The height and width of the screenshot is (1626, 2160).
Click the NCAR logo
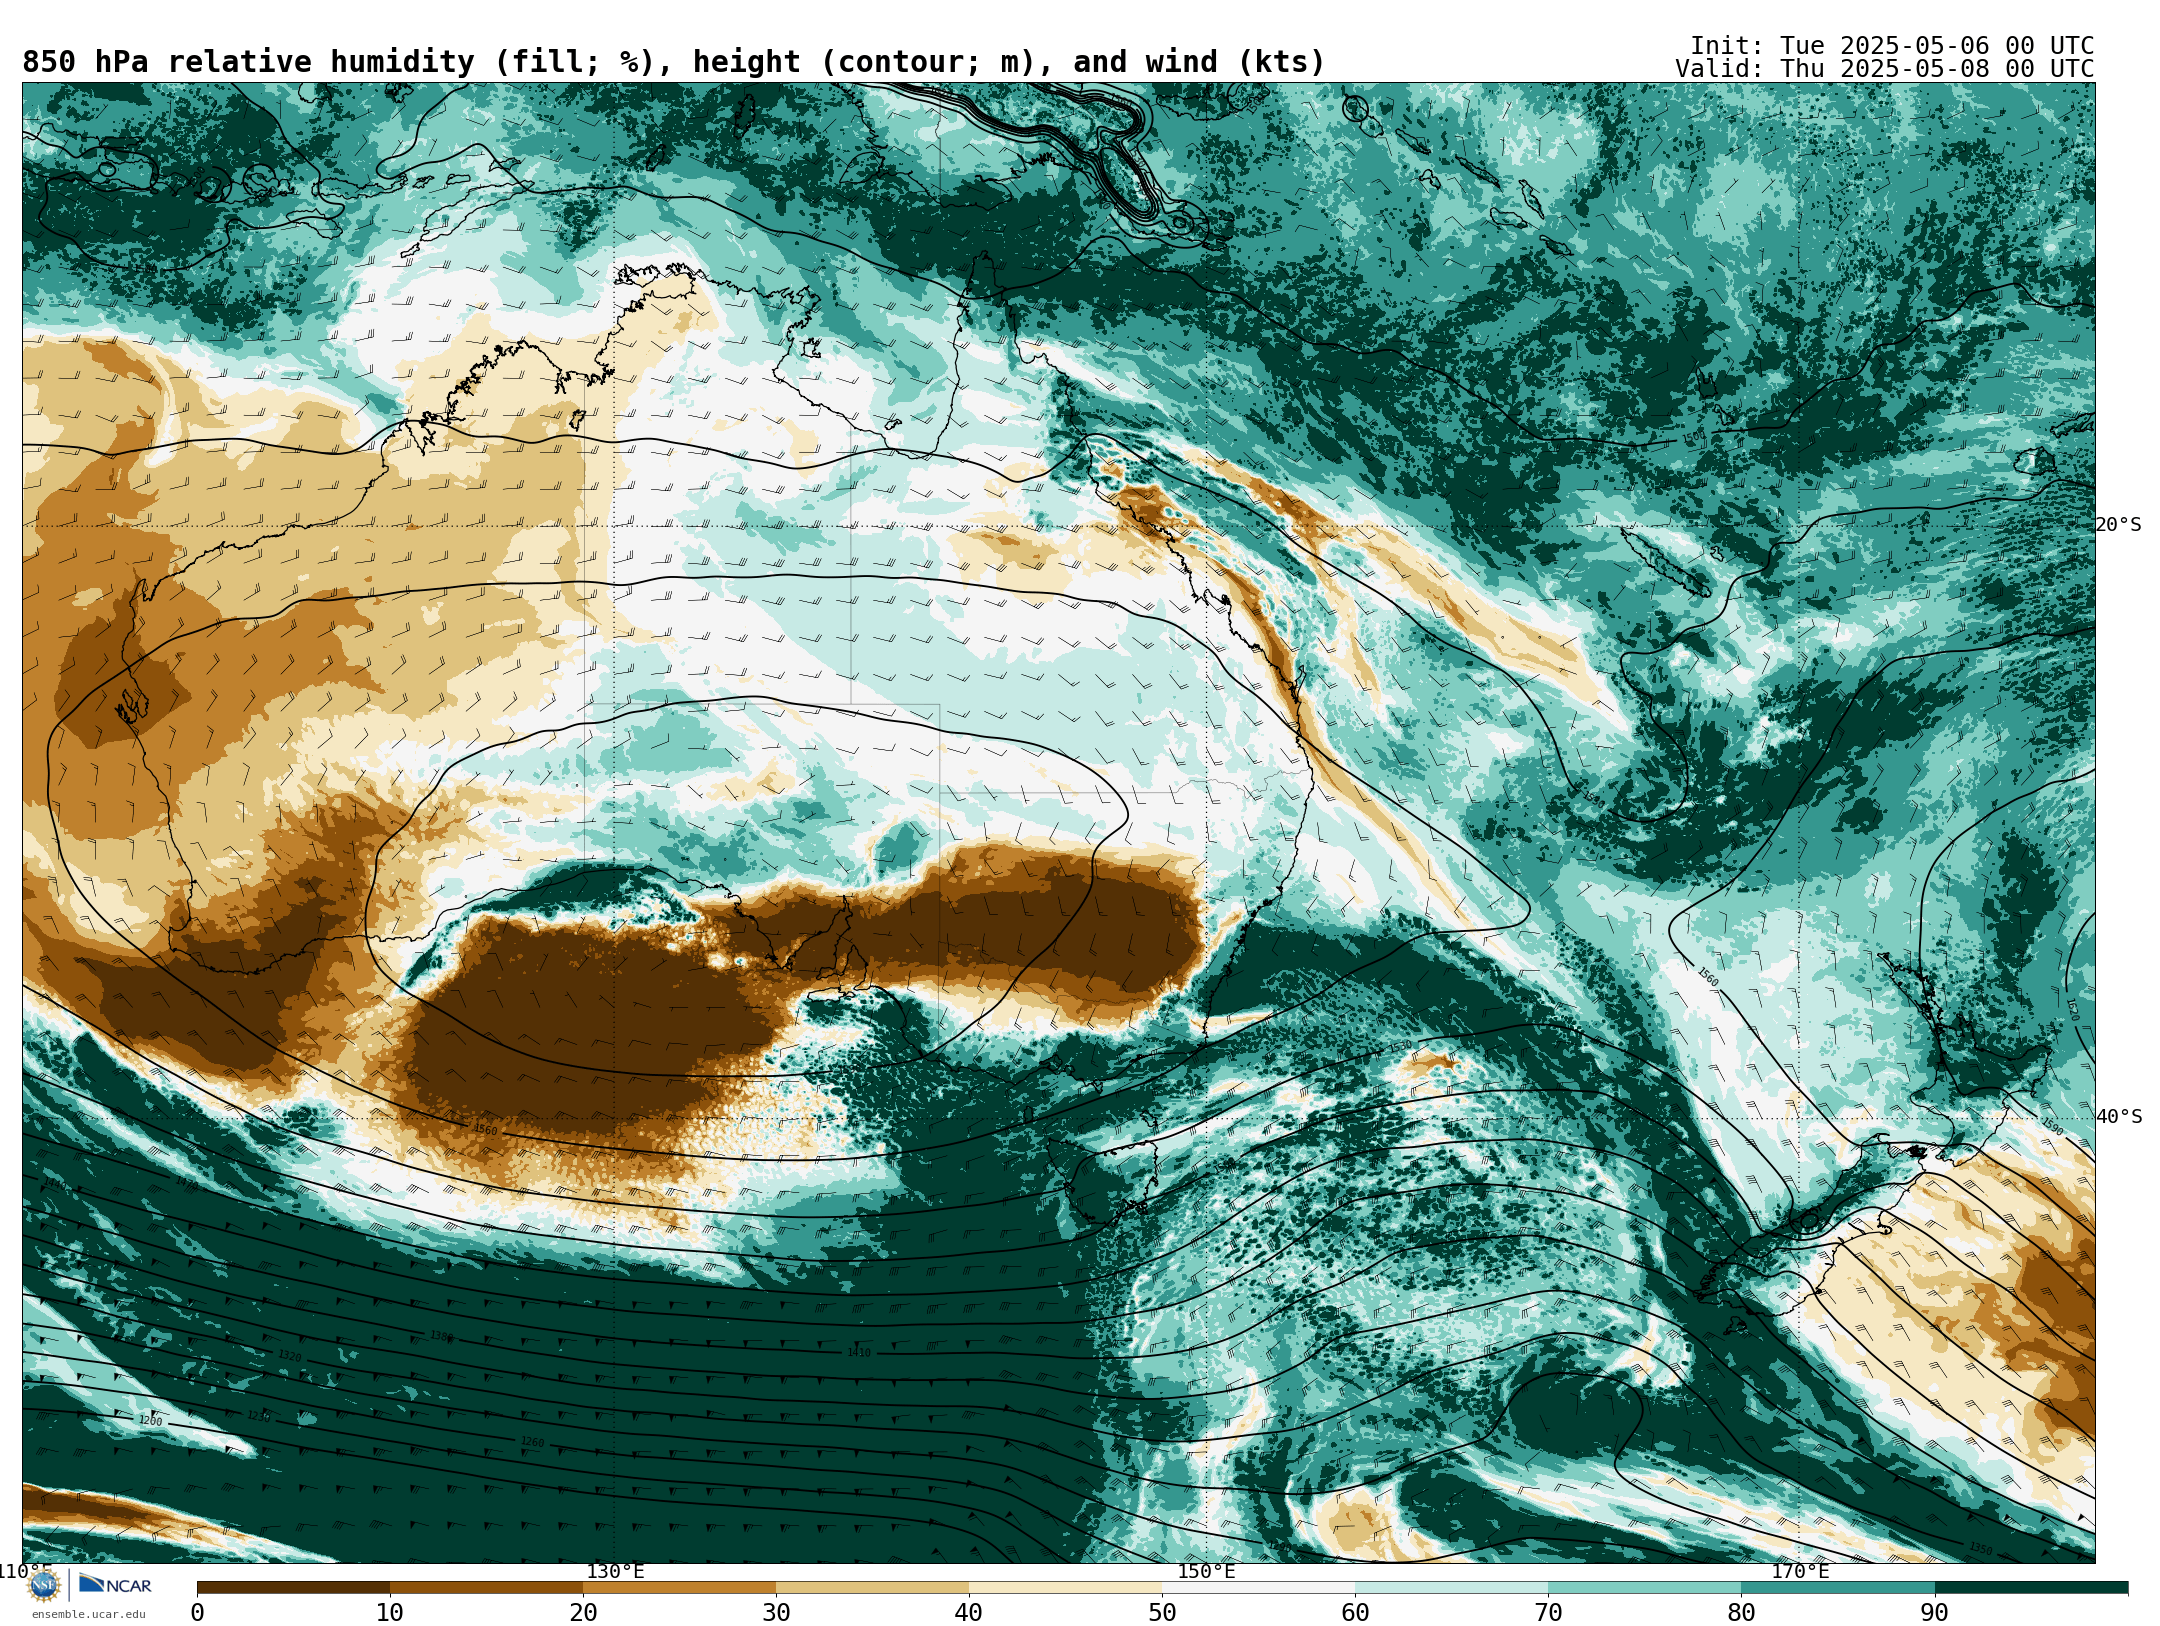pyautogui.click(x=115, y=1585)
